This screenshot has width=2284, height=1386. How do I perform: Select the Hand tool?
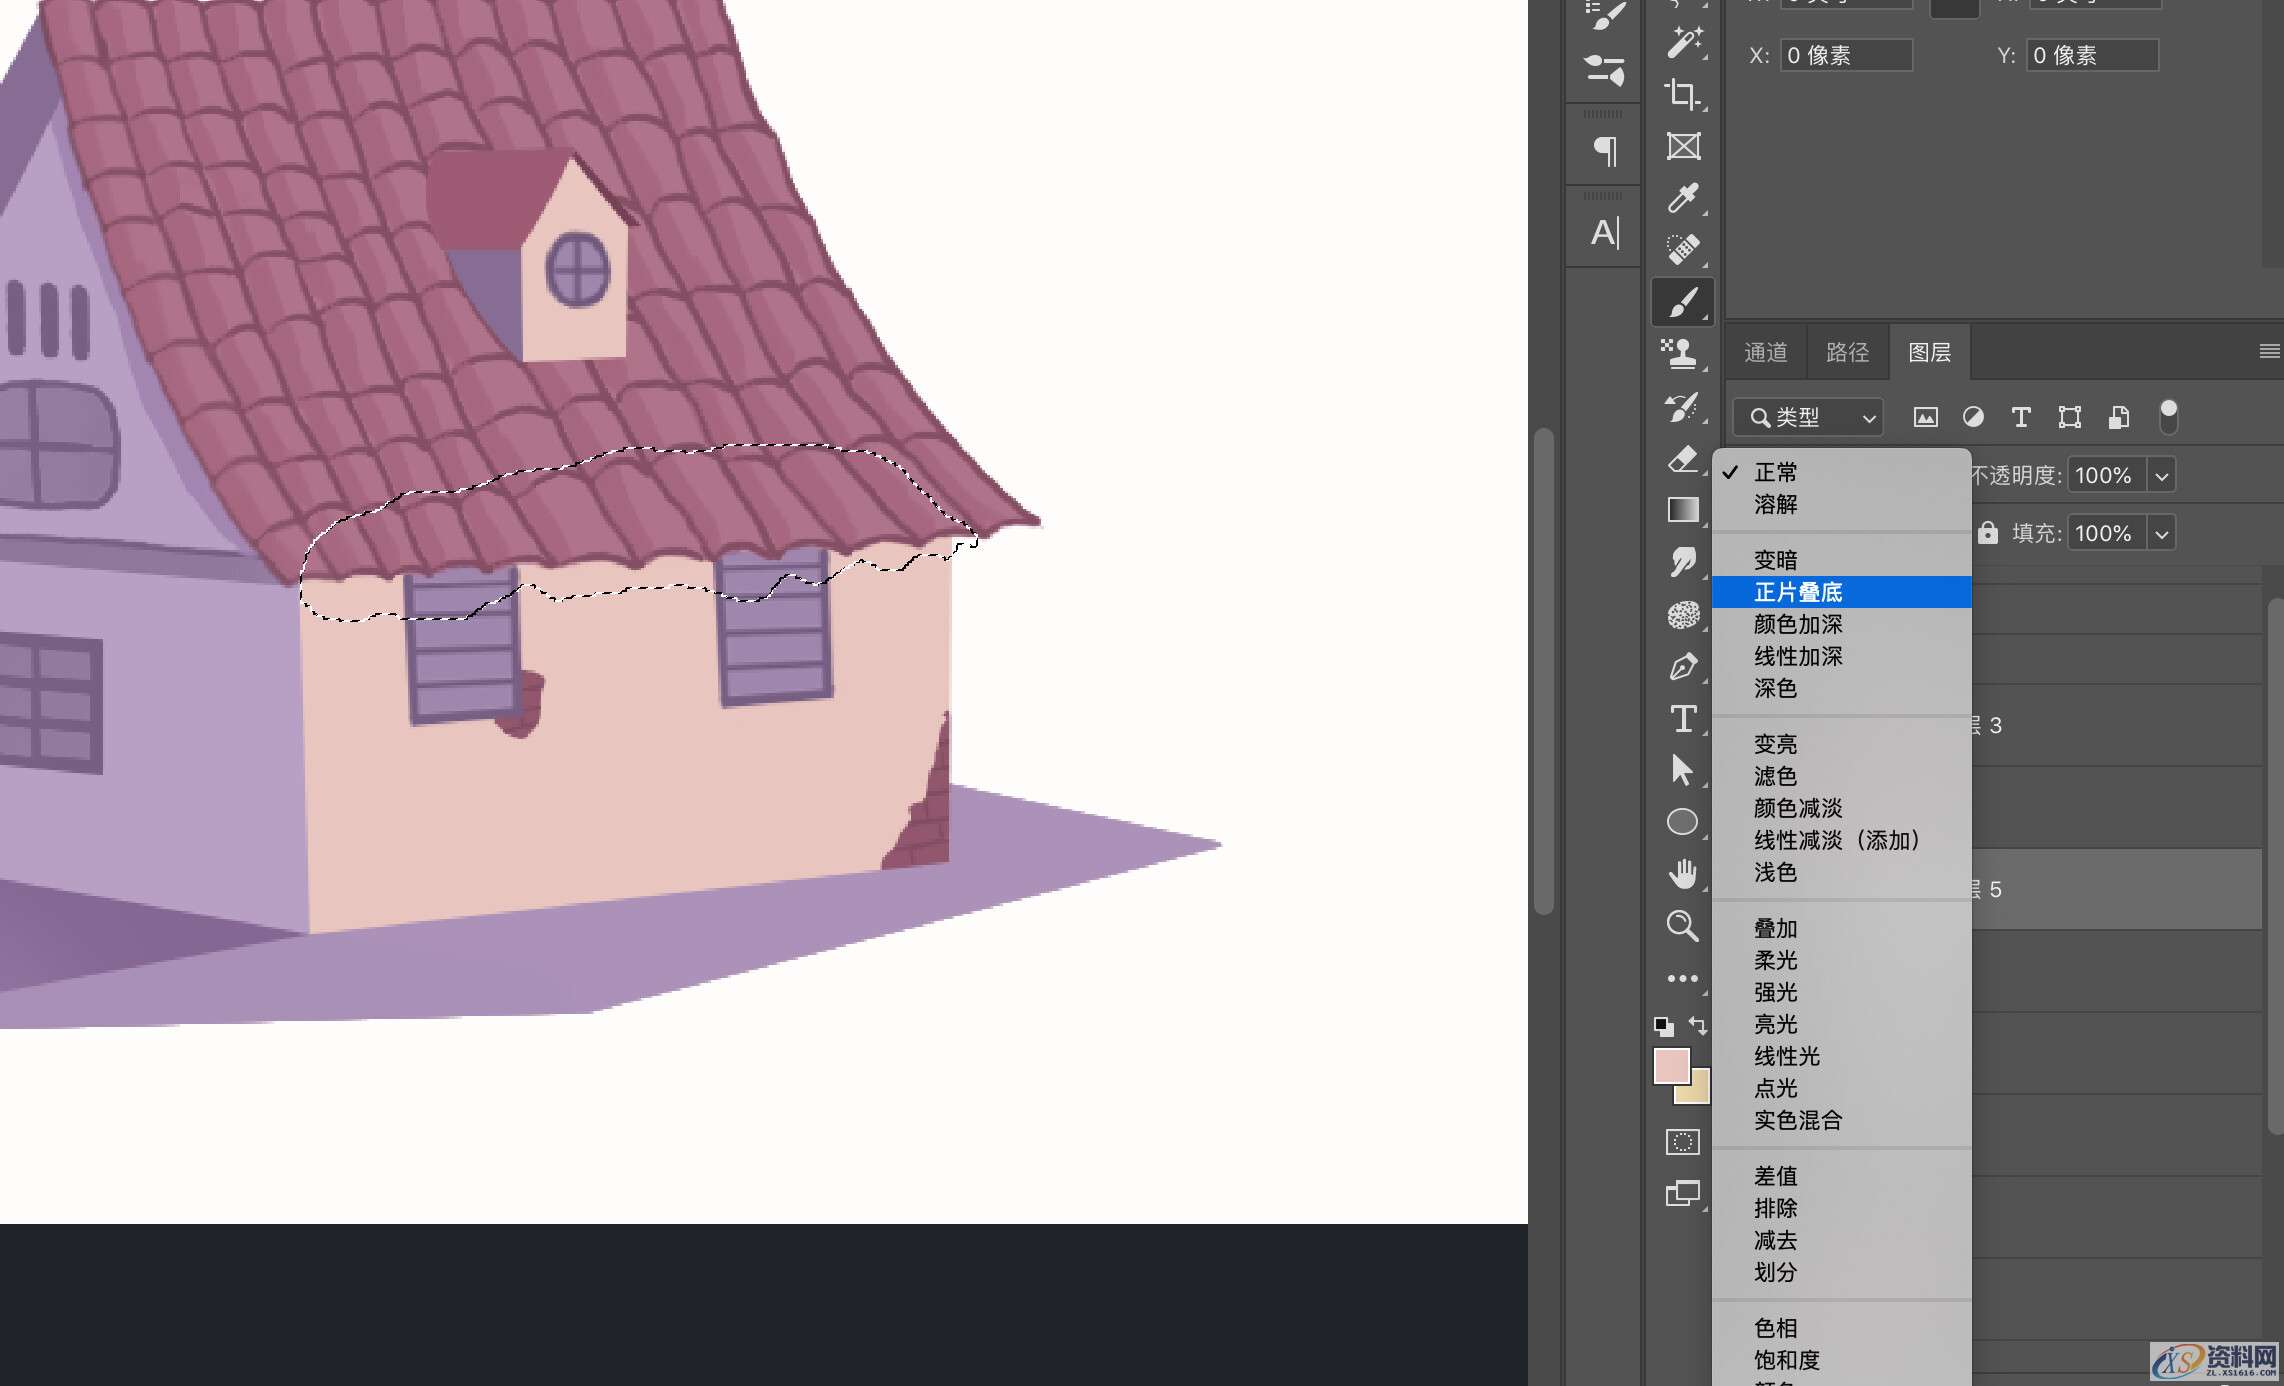[1683, 873]
